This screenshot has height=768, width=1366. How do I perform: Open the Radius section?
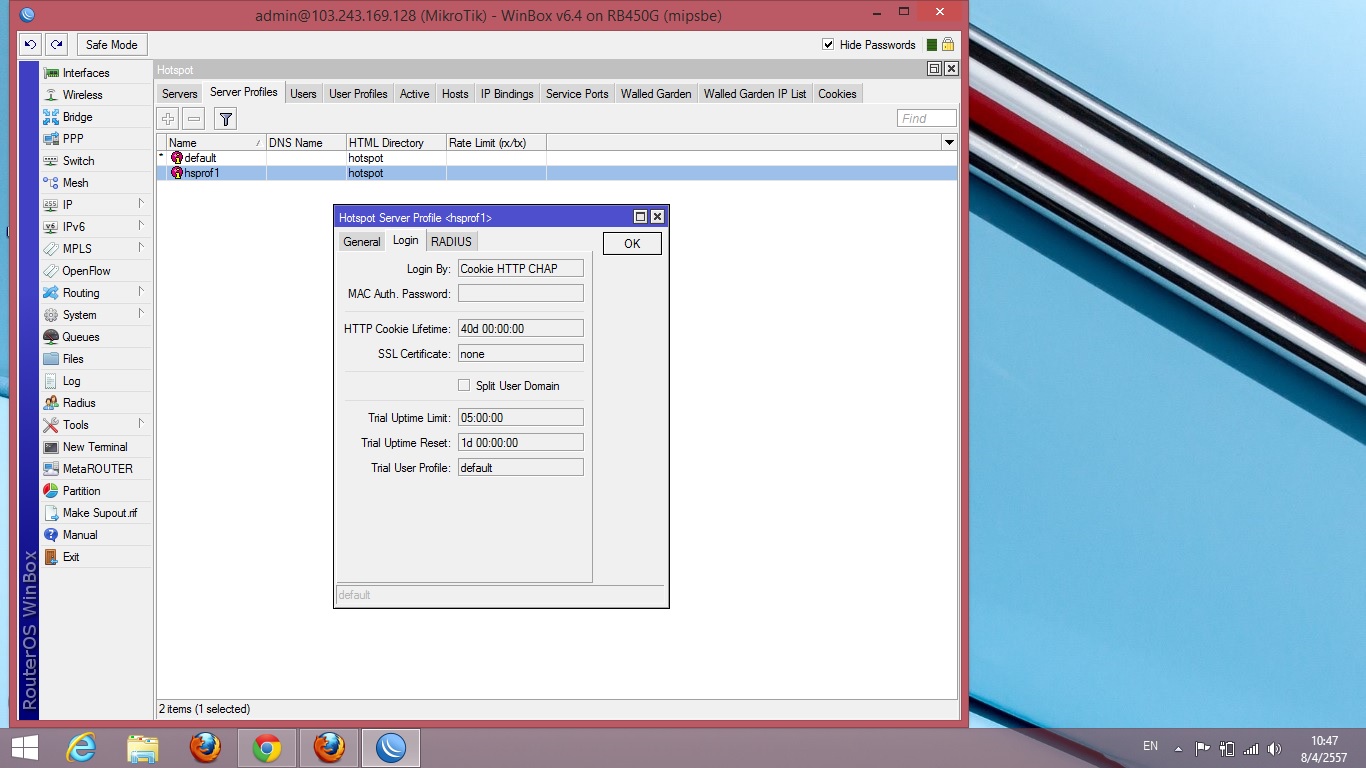[79, 403]
